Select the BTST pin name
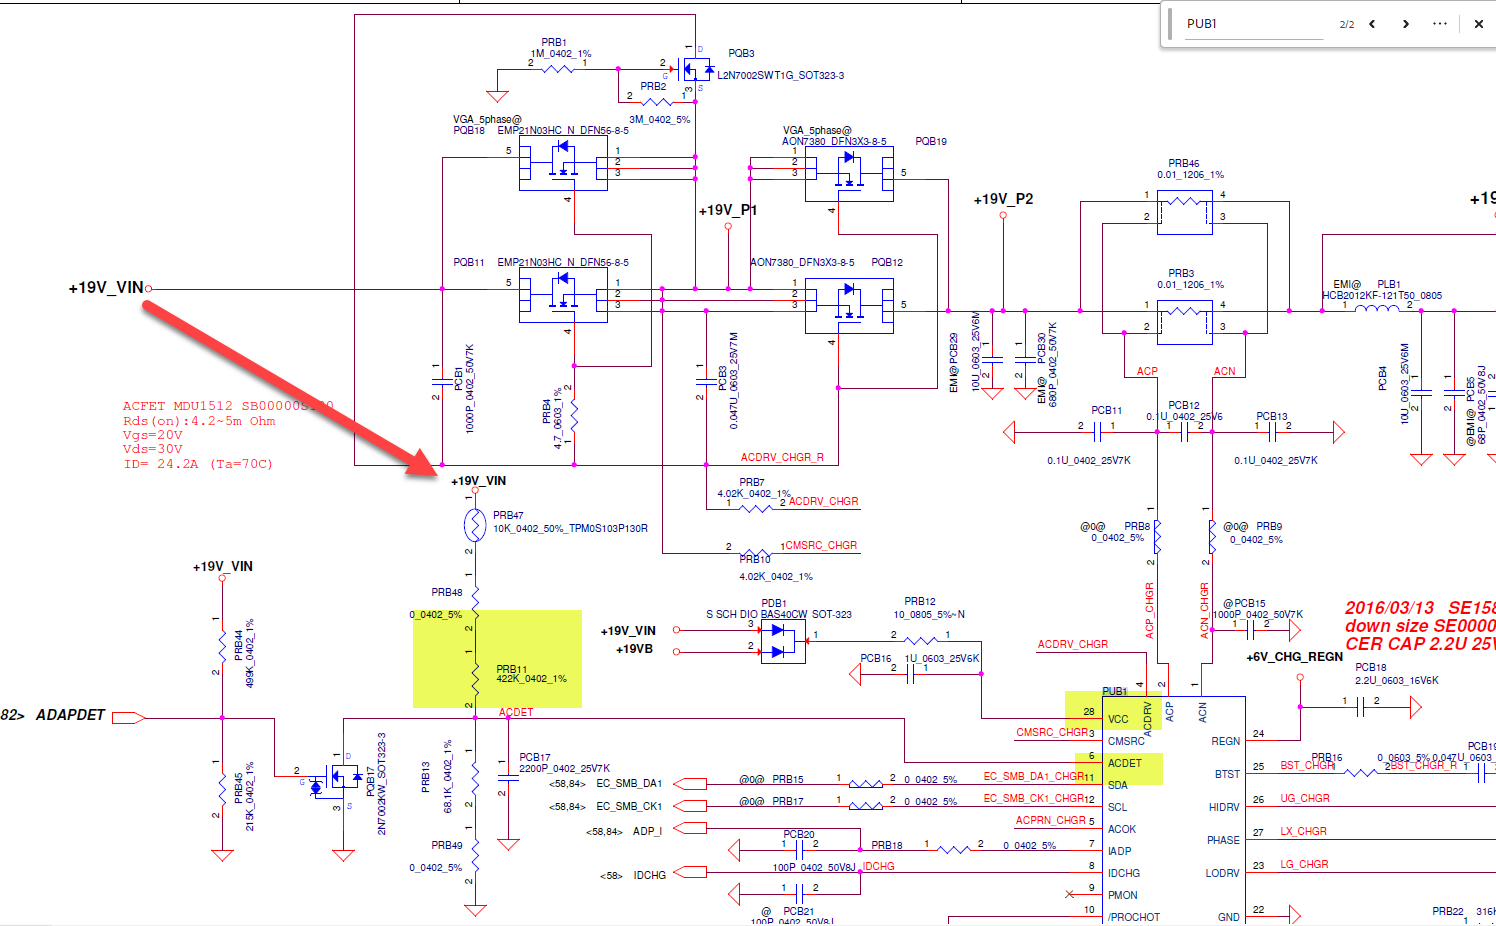 (x=1228, y=774)
